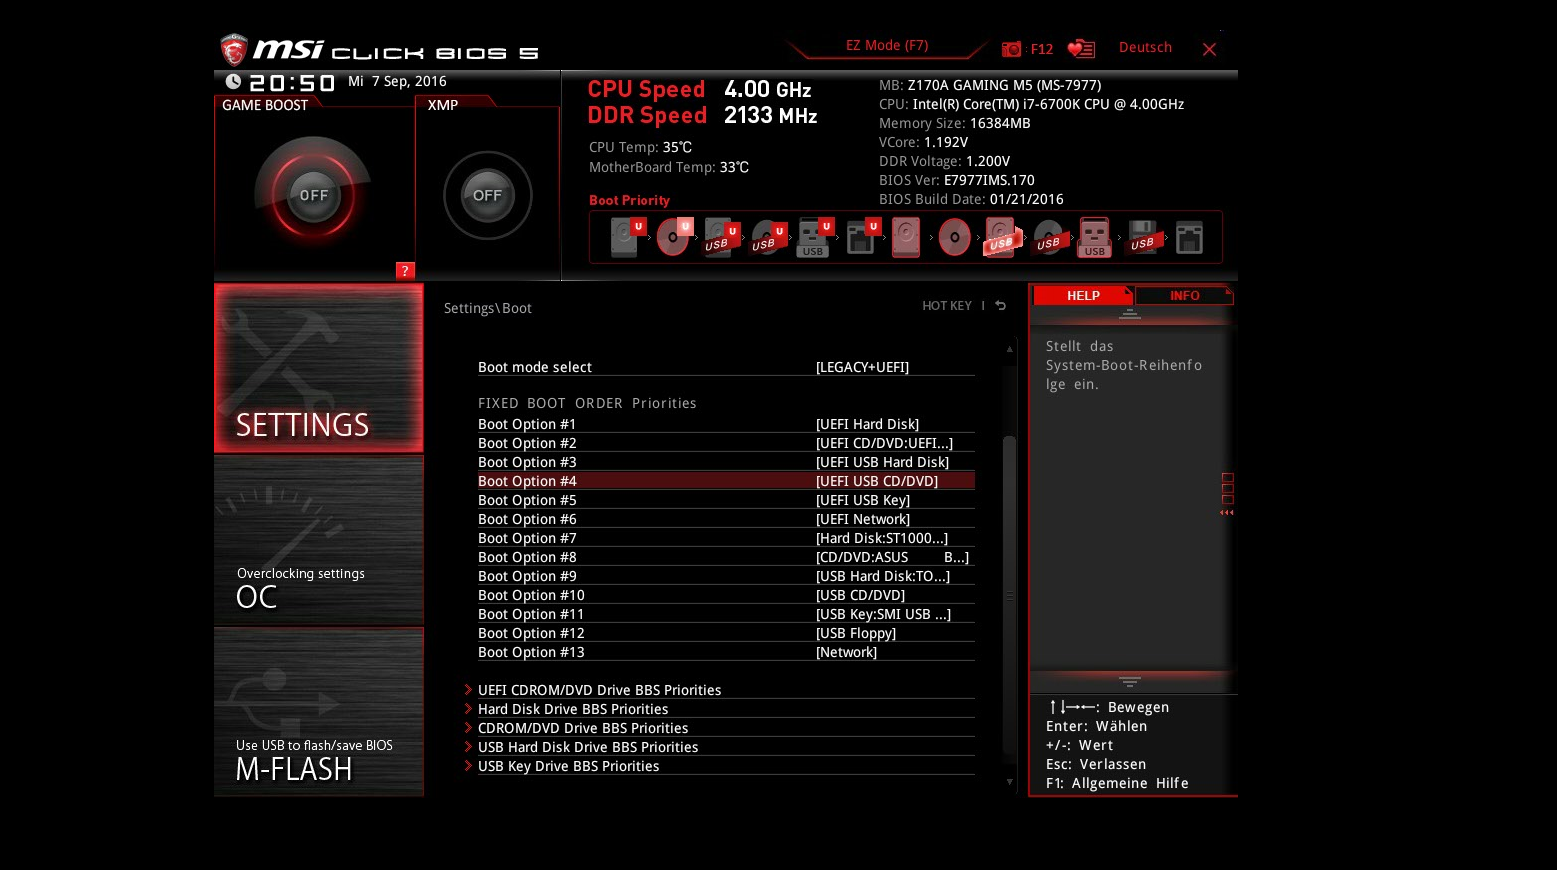Change language via Deutsch selector
Viewport: 1557px width, 870px height.
click(1144, 47)
